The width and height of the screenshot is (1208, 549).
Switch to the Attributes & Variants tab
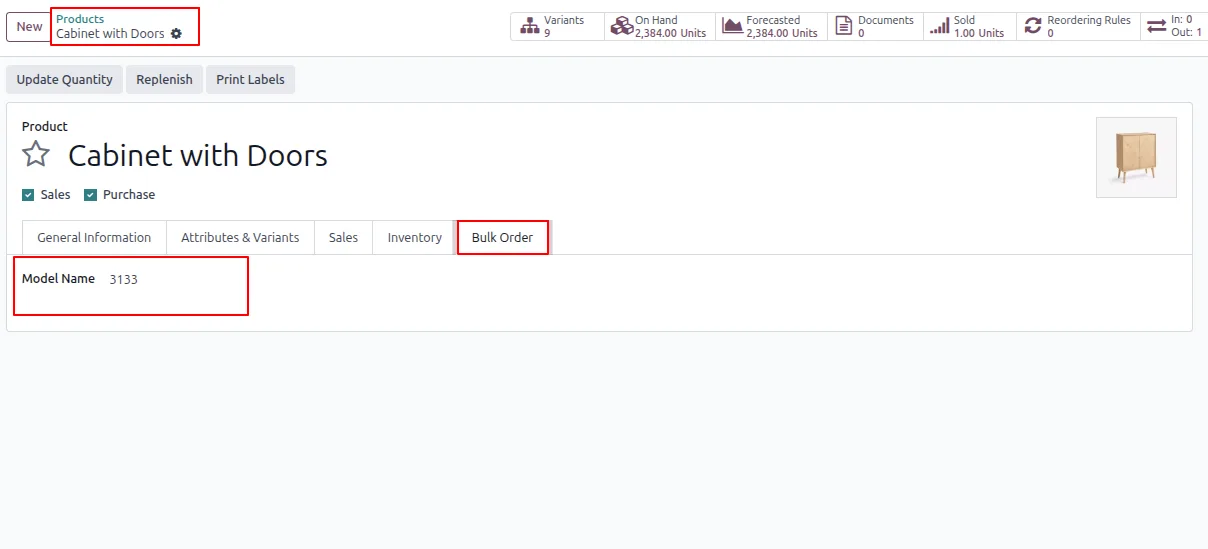pyautogui.click(x=240, y=237)
